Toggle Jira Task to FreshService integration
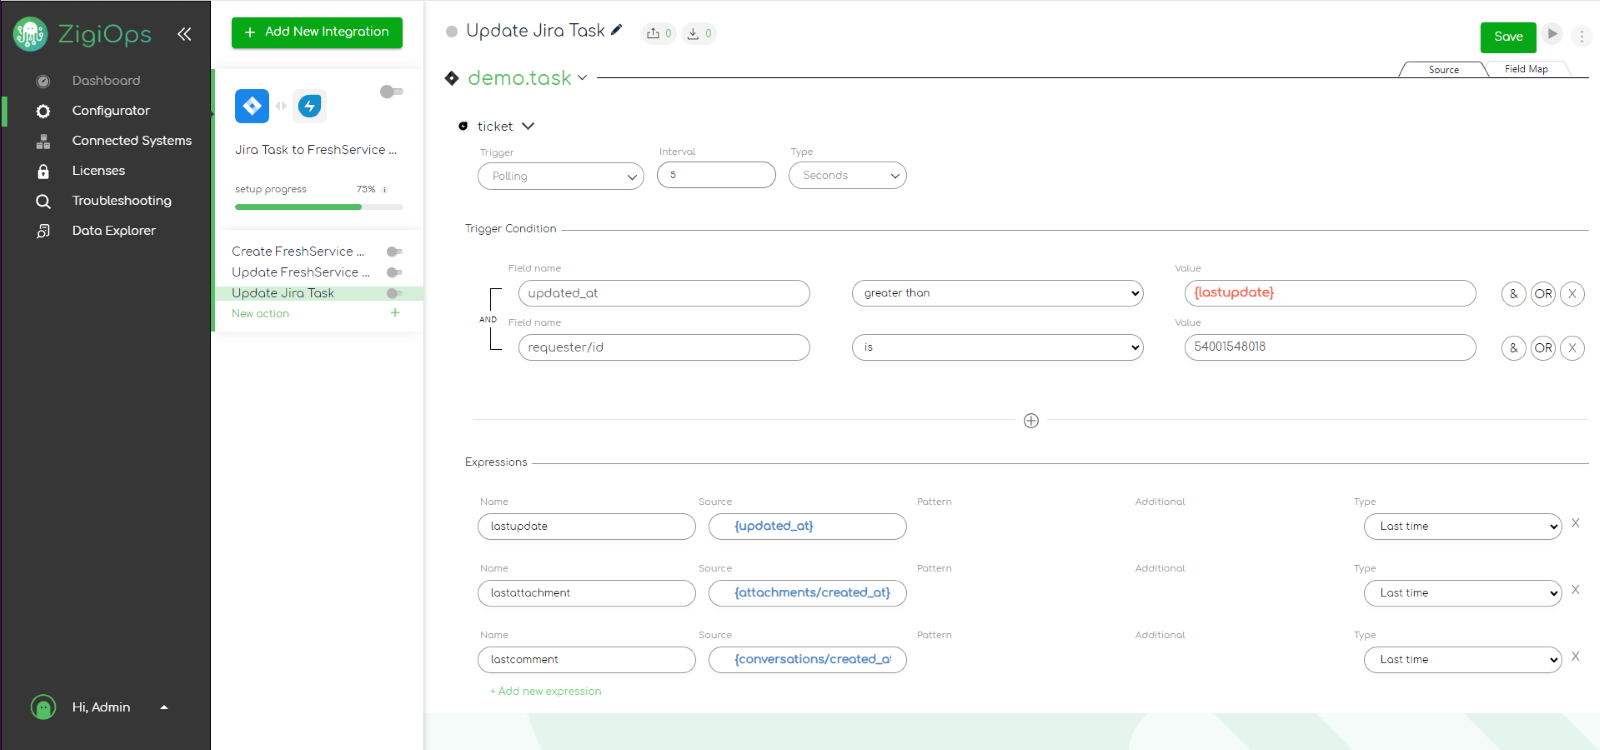Image resolution: width=1600 pixels, height=750 pixels. 391,92
